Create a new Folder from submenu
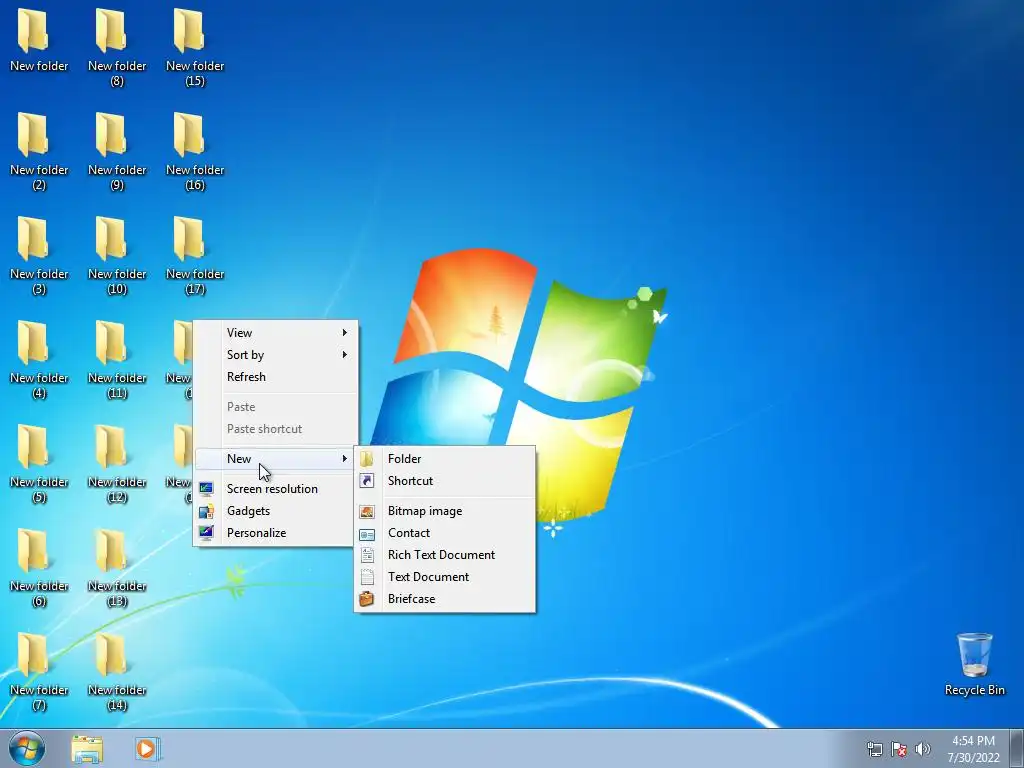This screenshot has height=768, width=1024. click(445, 458)
